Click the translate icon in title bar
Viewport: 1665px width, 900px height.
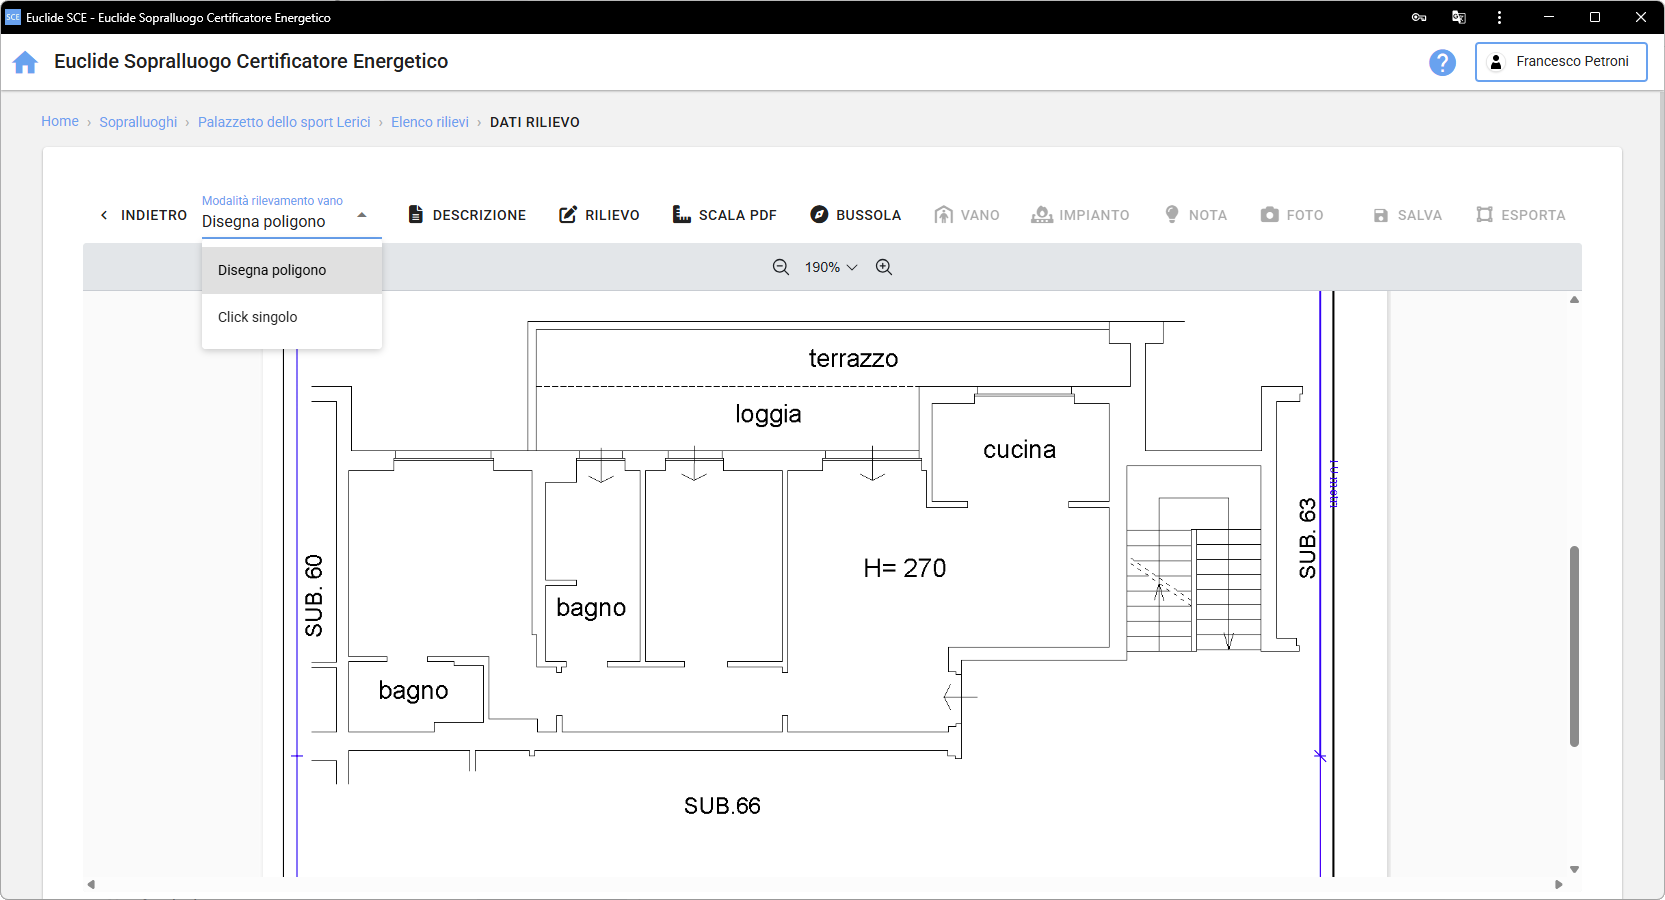(1459, 17)
